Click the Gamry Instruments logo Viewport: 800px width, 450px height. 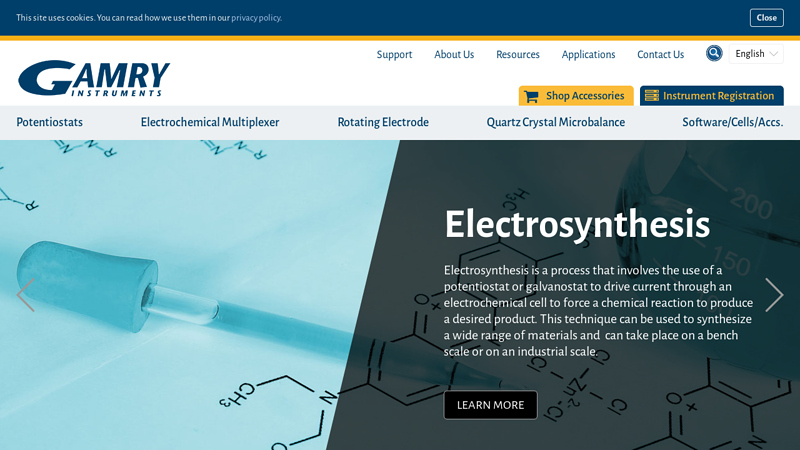(94, 78)
